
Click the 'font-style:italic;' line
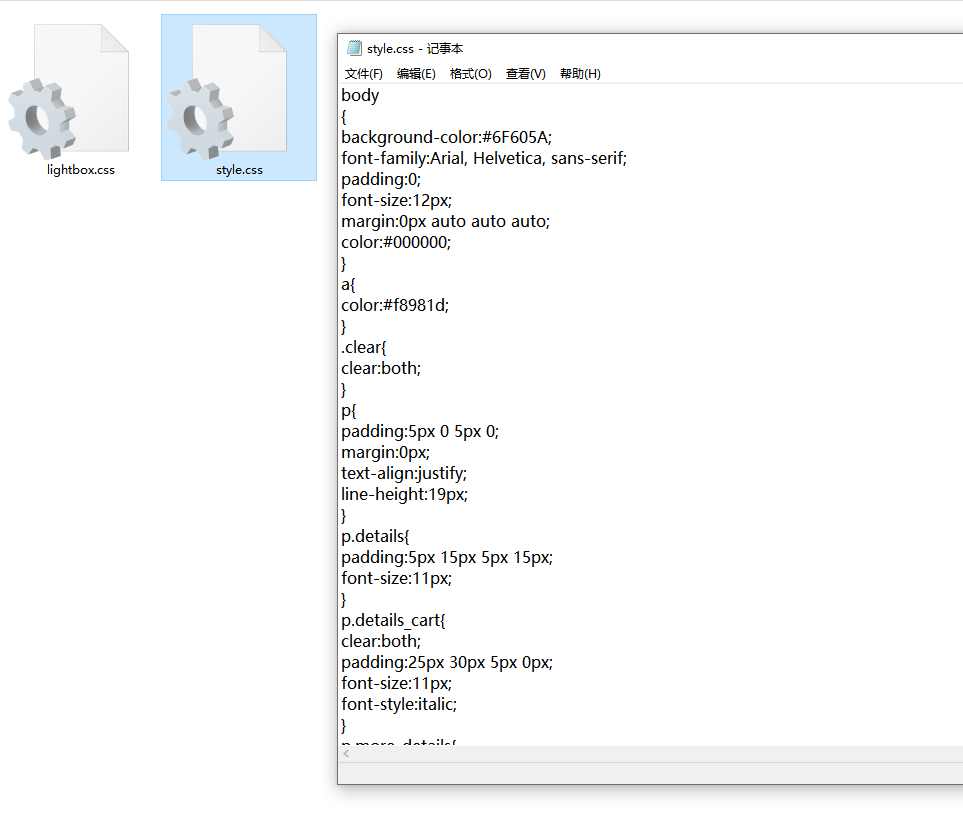click(399, 704)
